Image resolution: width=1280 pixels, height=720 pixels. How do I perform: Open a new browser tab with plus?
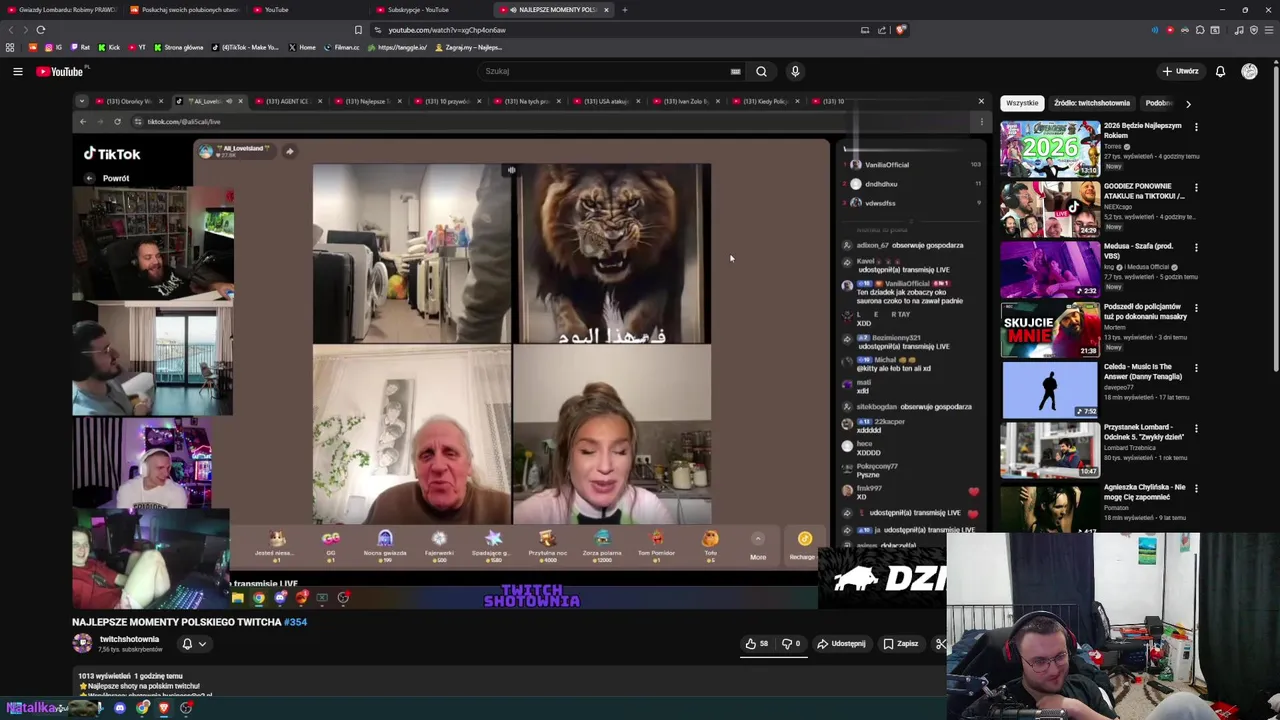[x=624, y=10]
